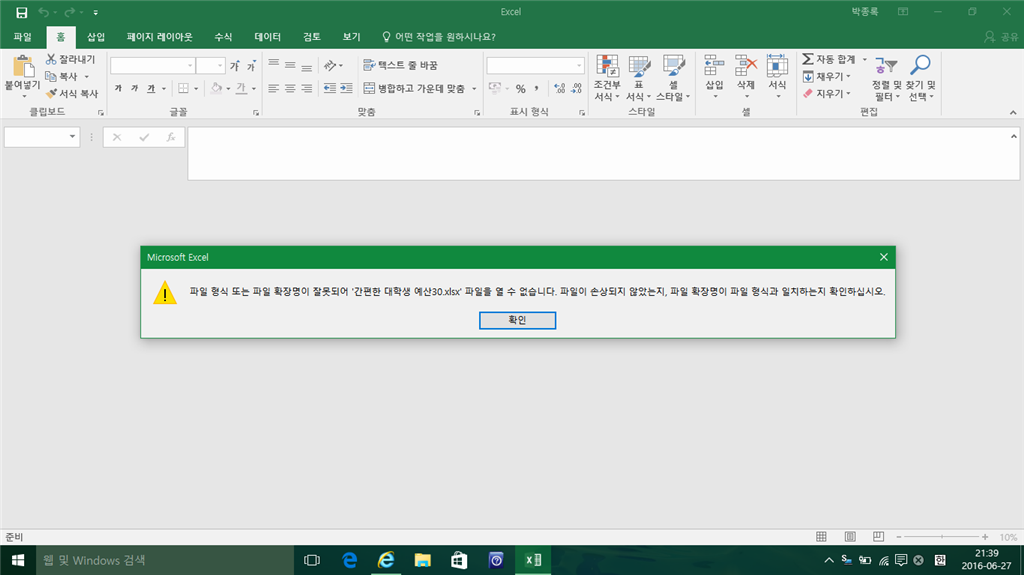Click the increase indent icon
The height and width of the screenshot is (575, 1024).
tap(346, 88)
